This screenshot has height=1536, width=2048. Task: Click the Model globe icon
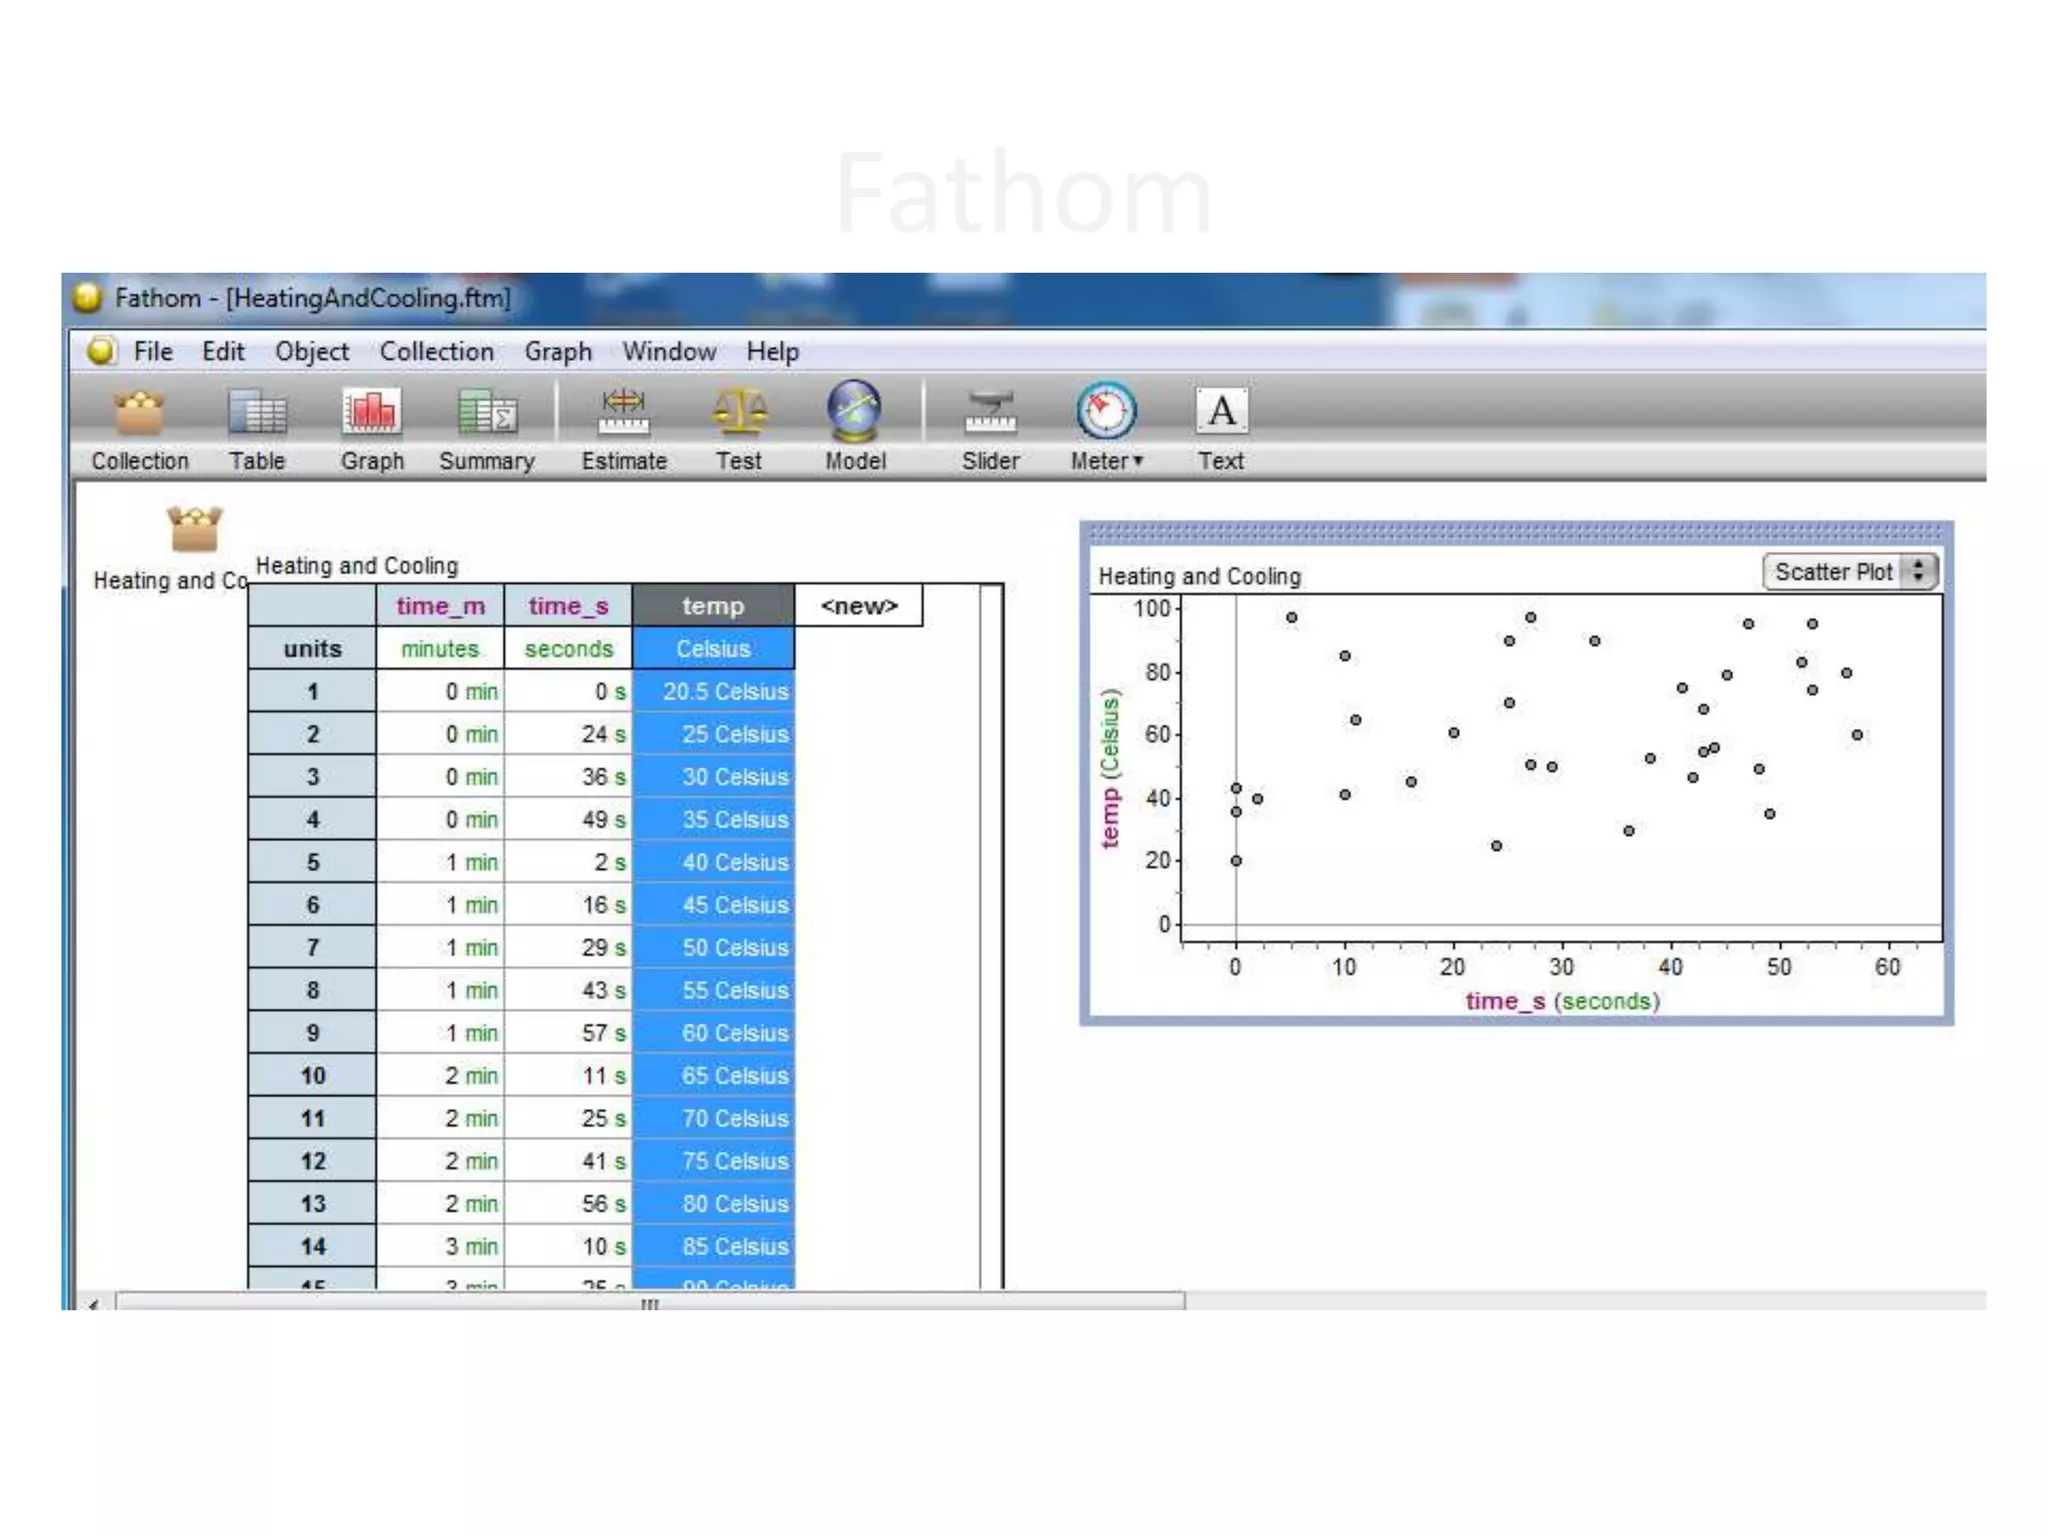[x=854, y=411]
